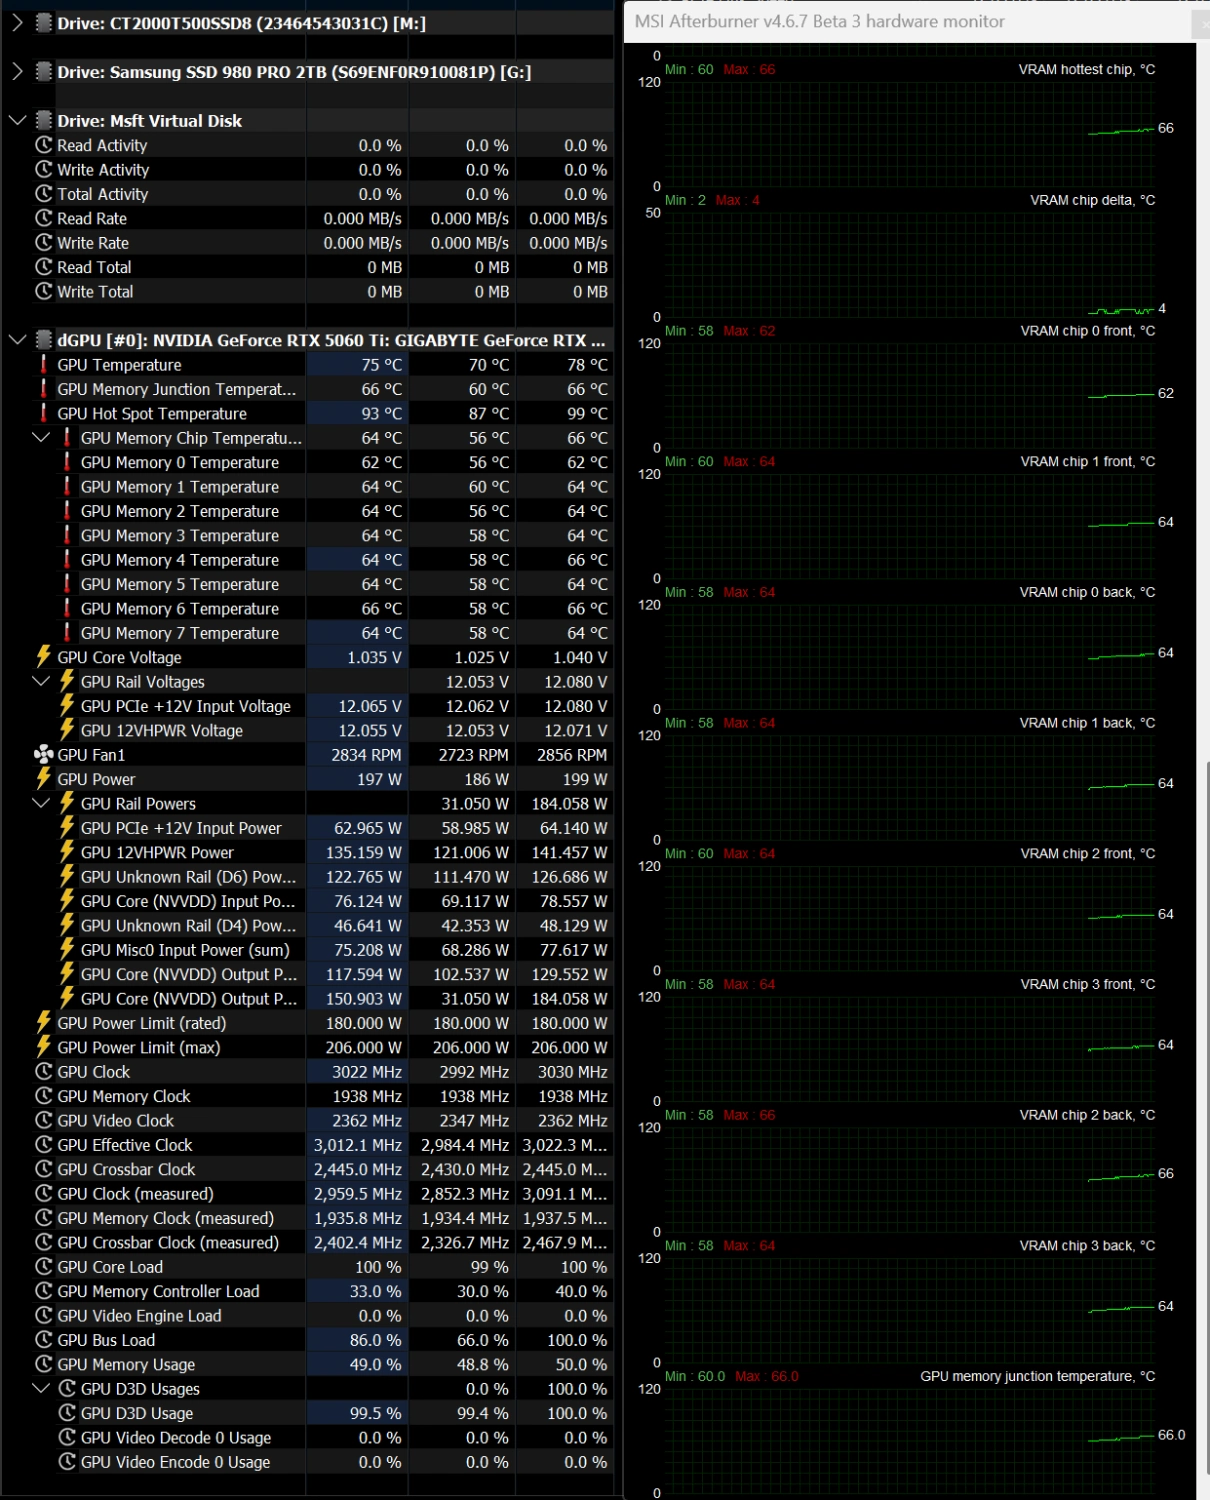The image size is (1210, 1500).
Task: Select the GPU Hot Spot Temperature row
Action: (x=309, y=414)
